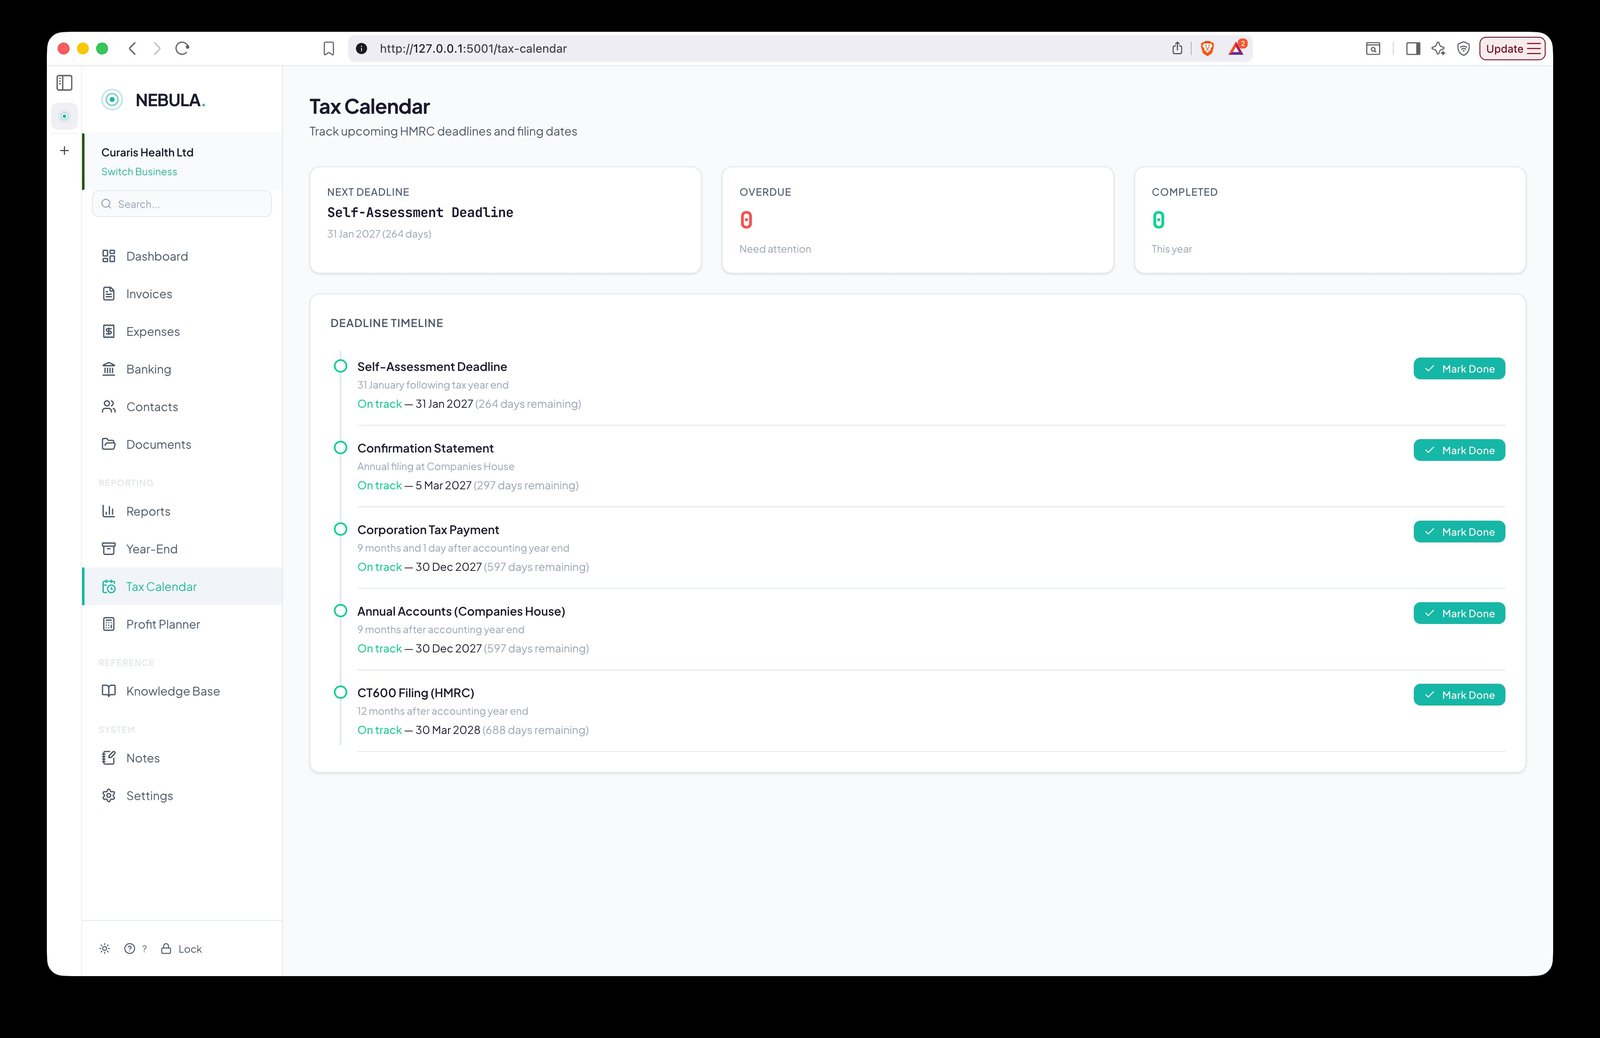1600x1038 pixels.
Task: Select the Next Deadline summary card
Action: coord(505,220)
